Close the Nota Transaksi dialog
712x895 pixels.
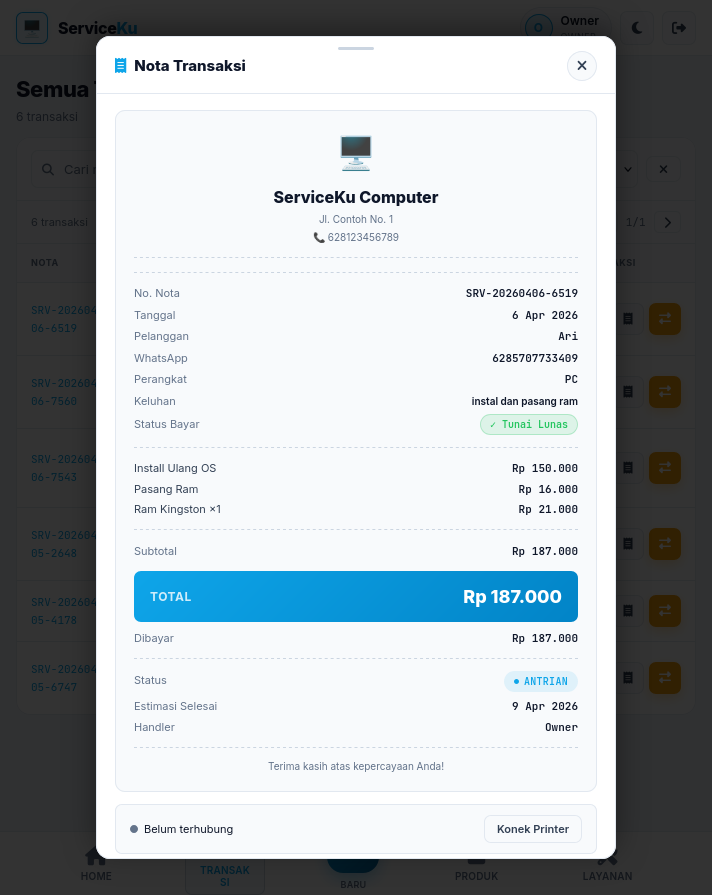(x=581, y=66)
